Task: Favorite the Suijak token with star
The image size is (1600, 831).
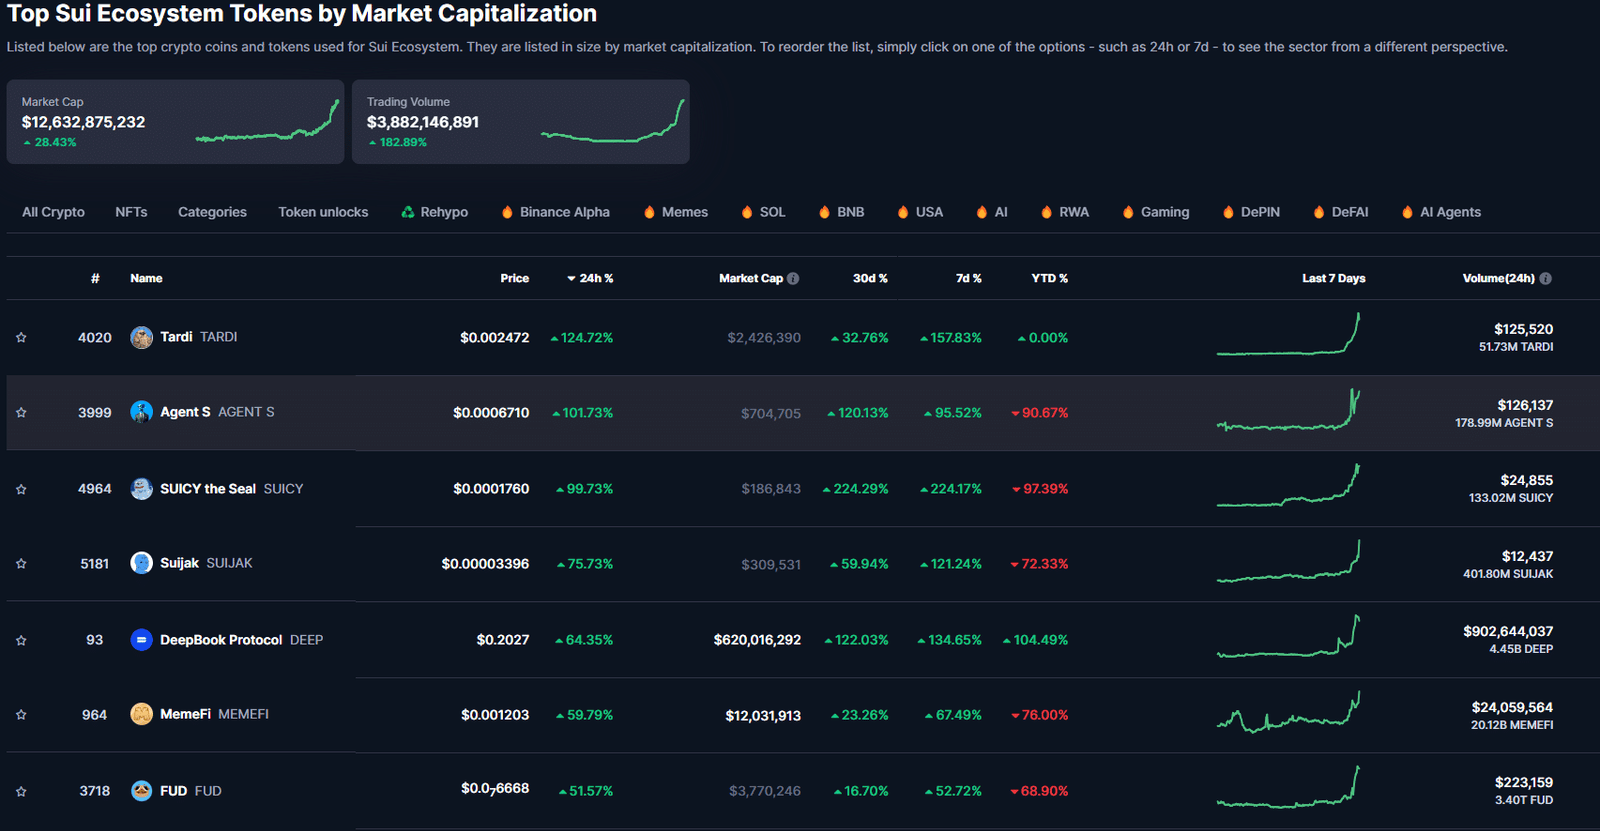Action: [21, 564]
